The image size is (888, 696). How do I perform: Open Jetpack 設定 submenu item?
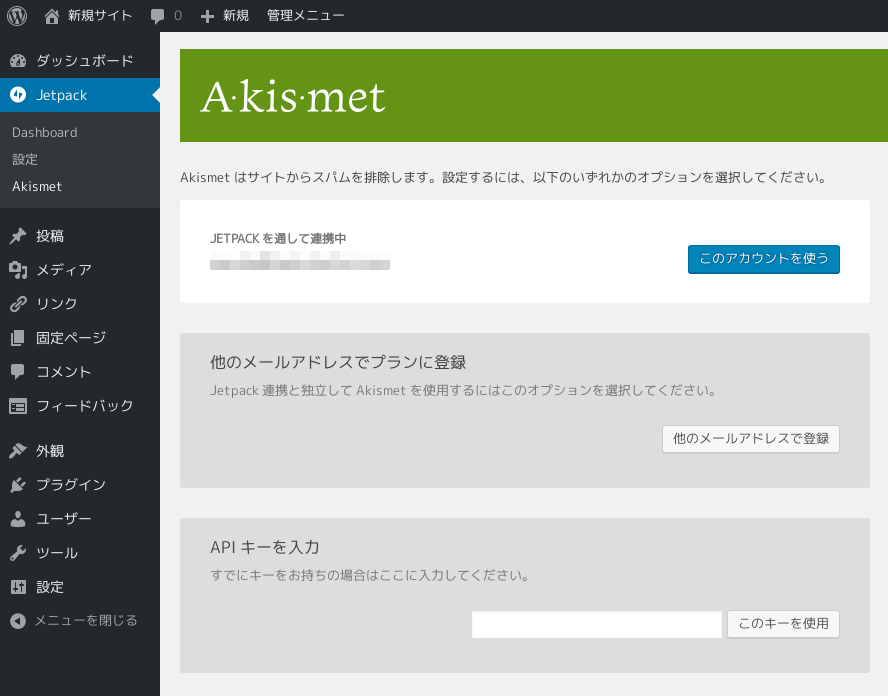click(x=25, y=159)
